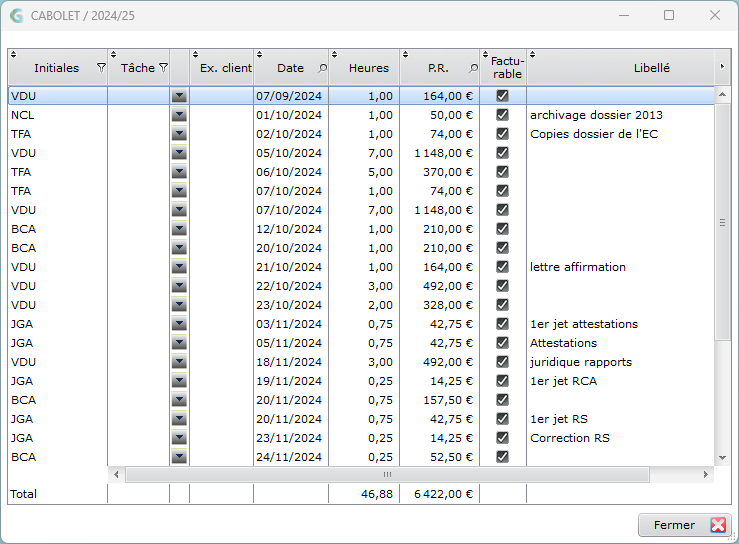Click the Ex. client column header

pyautogui.click(x=222, y=68)
